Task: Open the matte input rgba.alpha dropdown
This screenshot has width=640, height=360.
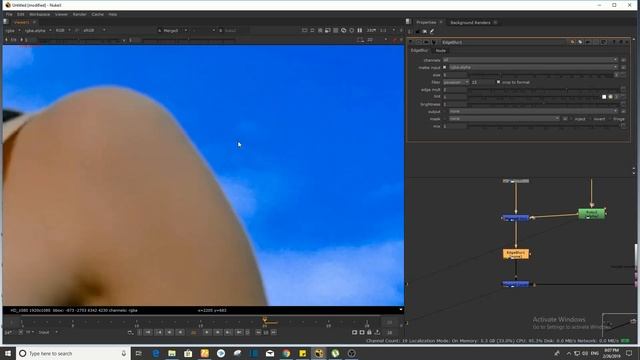Action: pos(533,67)
